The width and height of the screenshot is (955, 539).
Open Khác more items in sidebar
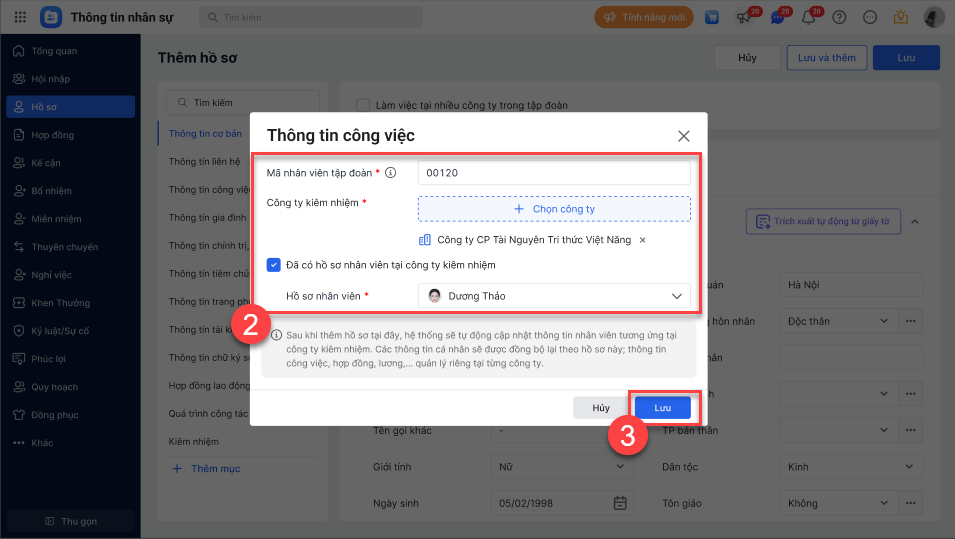71,443
